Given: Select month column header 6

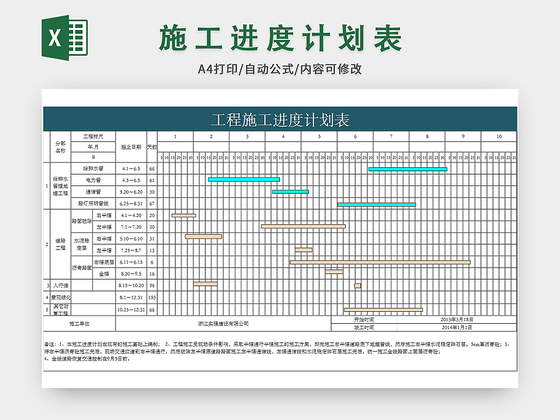Looking at the screenshot, I should tap(355, 136).
